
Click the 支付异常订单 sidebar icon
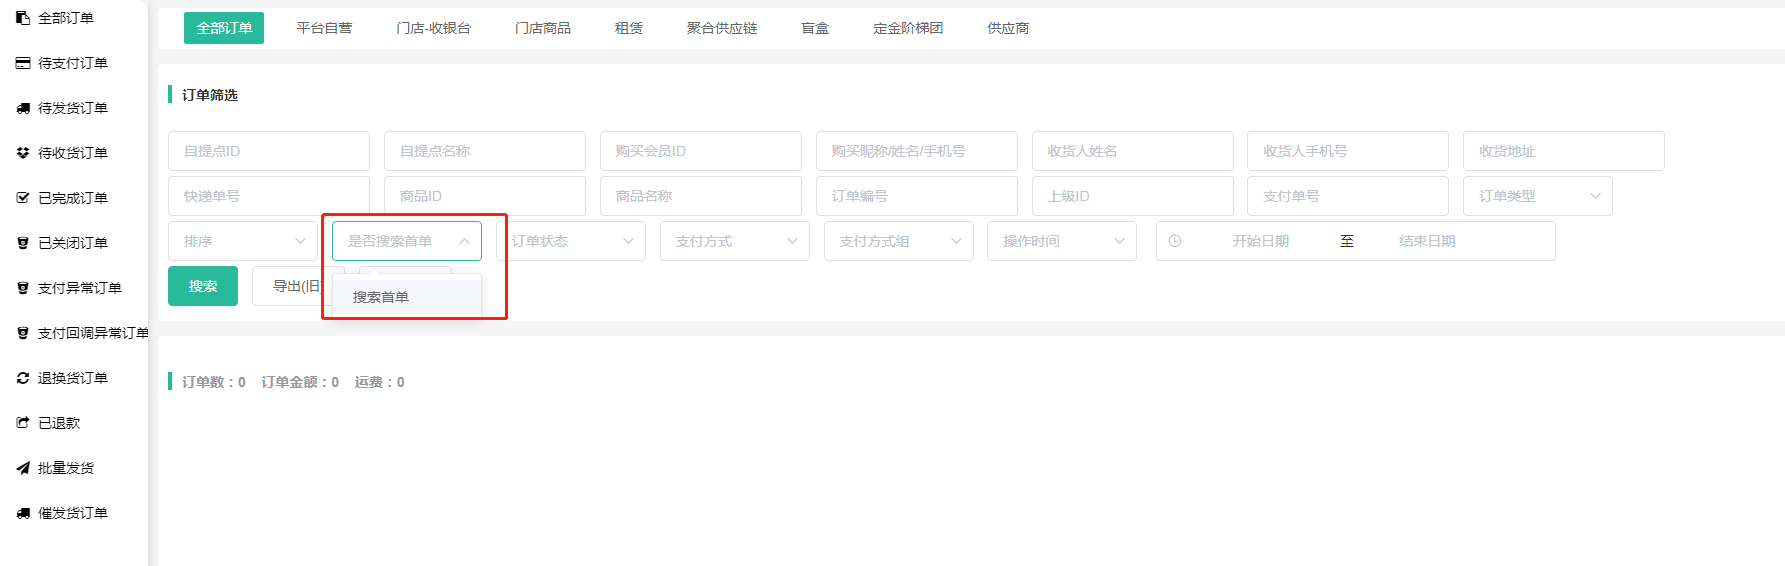(x=23, y=288)
